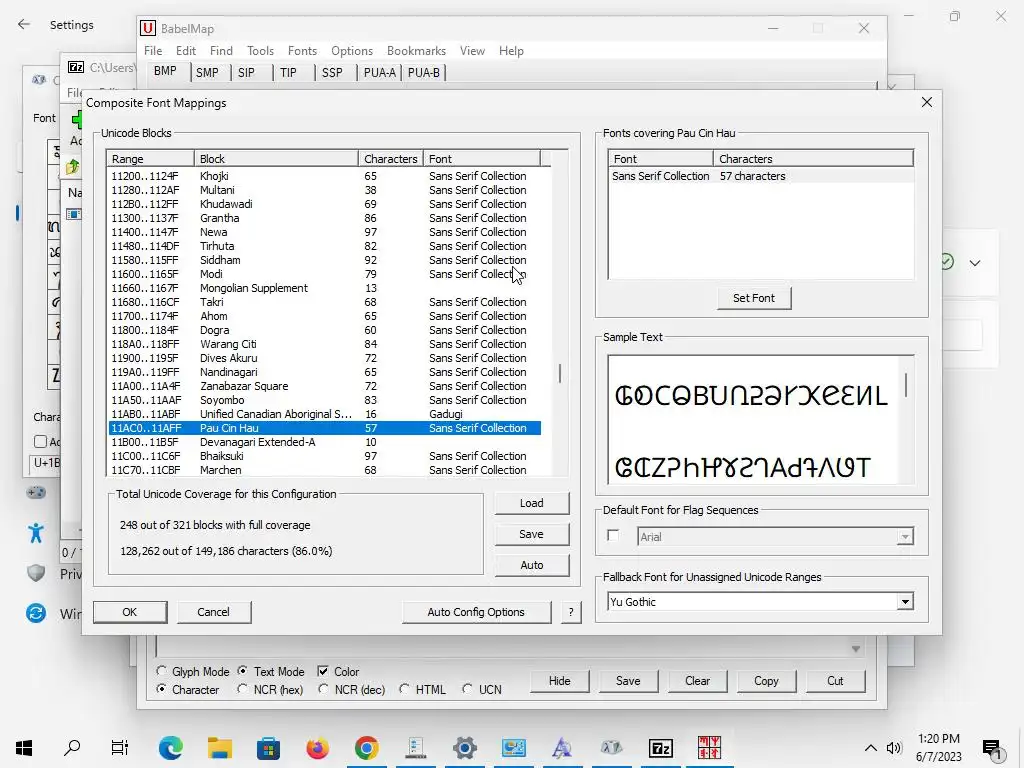Select Sans Serif Collection in covering fonts list
The image size is (1024, 768).
(761, 176)
